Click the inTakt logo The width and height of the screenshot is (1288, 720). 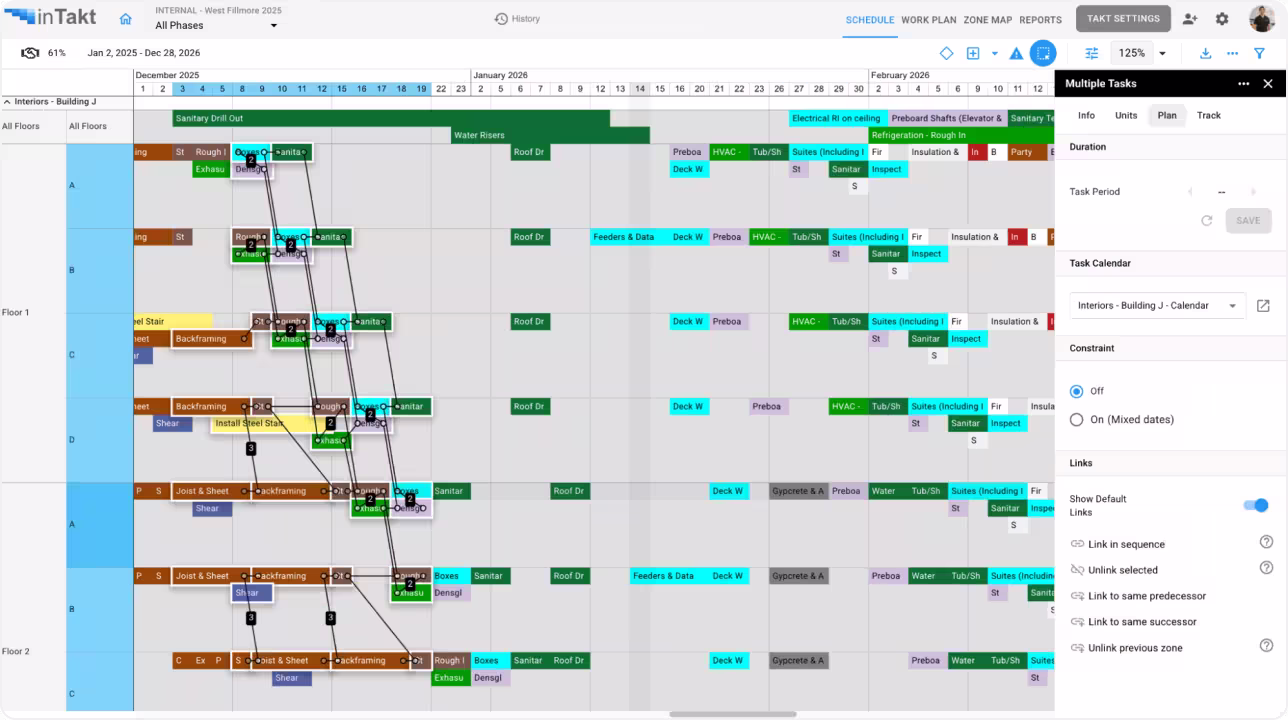click(50, 18)
